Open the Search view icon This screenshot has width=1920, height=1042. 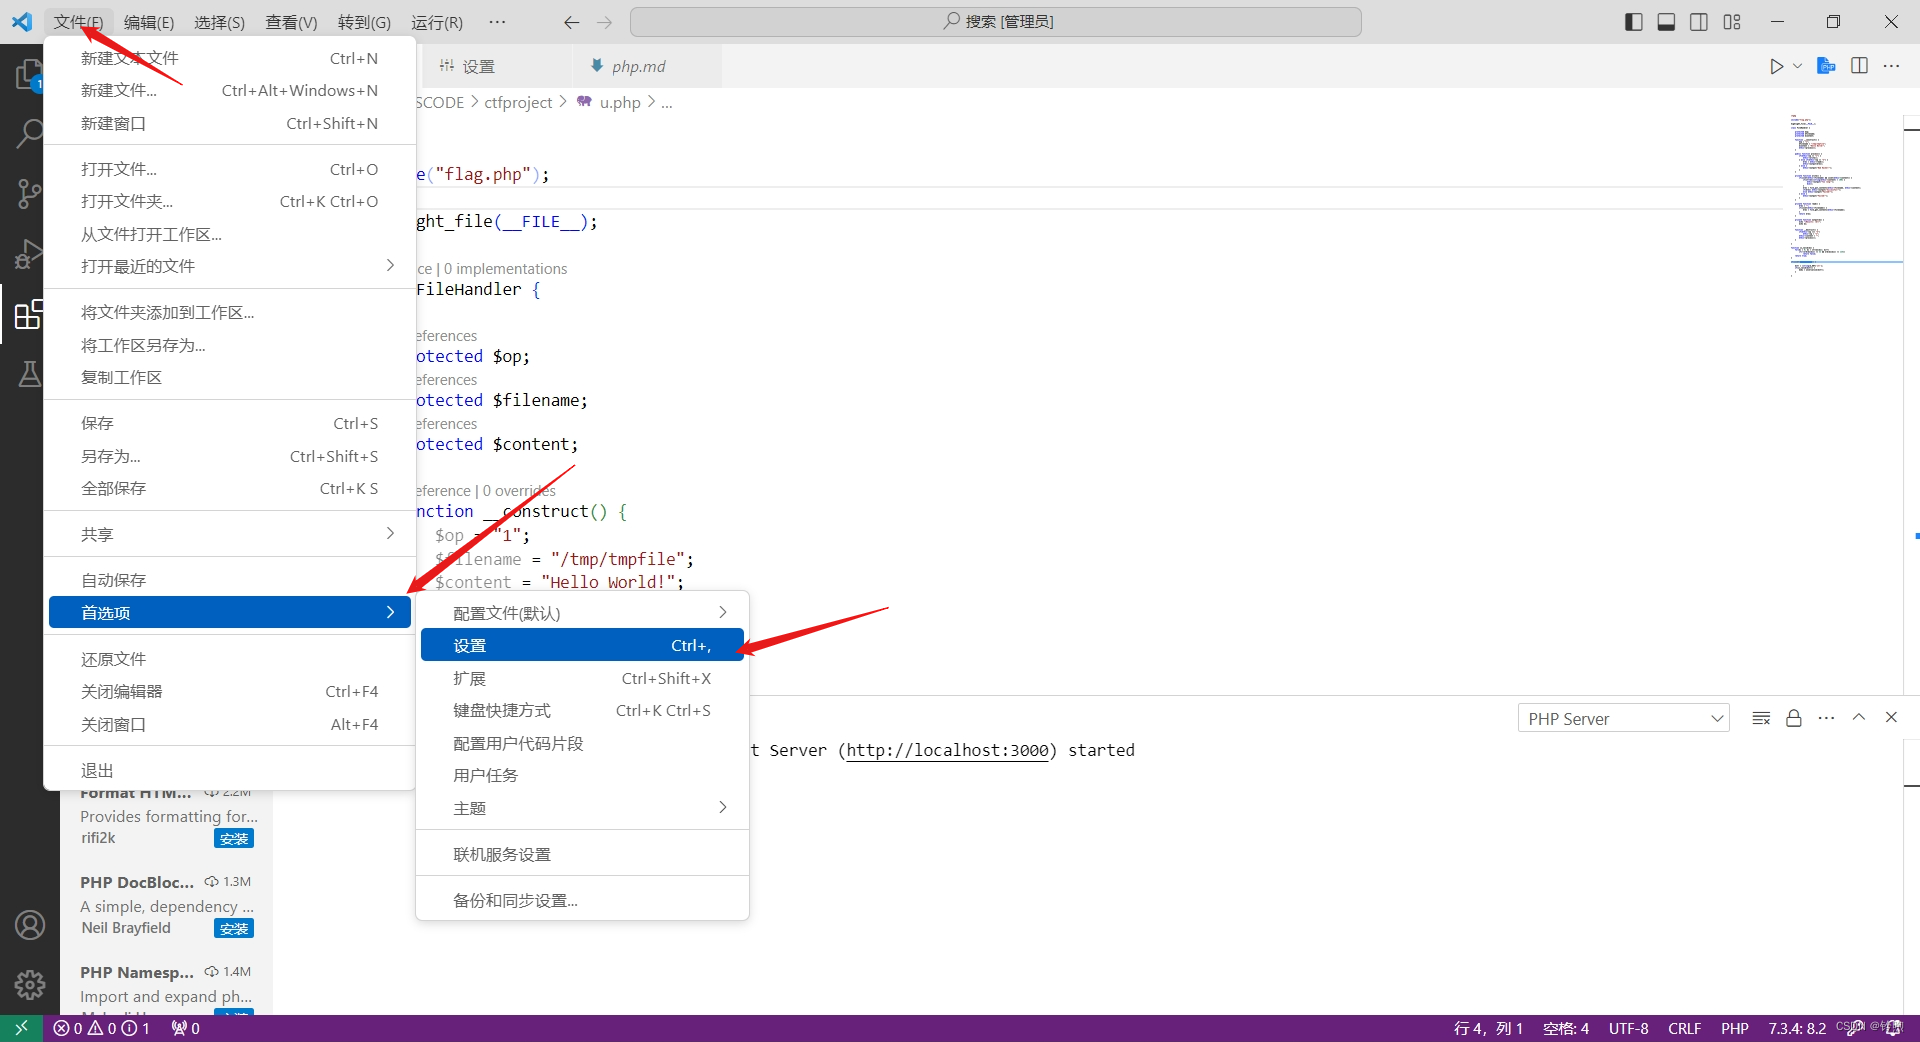coord(29,133)
